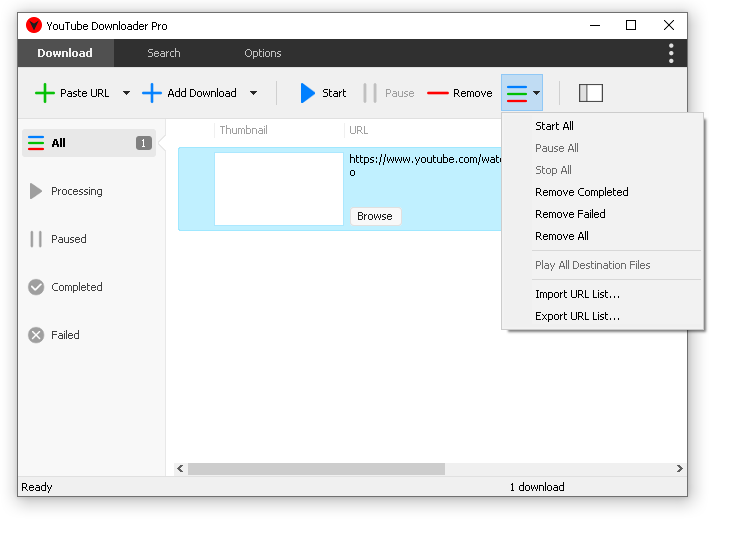Screen dimensions: 756x541
Task: Click the scrollbar right arrow
Action: click(x=679, y=469)
